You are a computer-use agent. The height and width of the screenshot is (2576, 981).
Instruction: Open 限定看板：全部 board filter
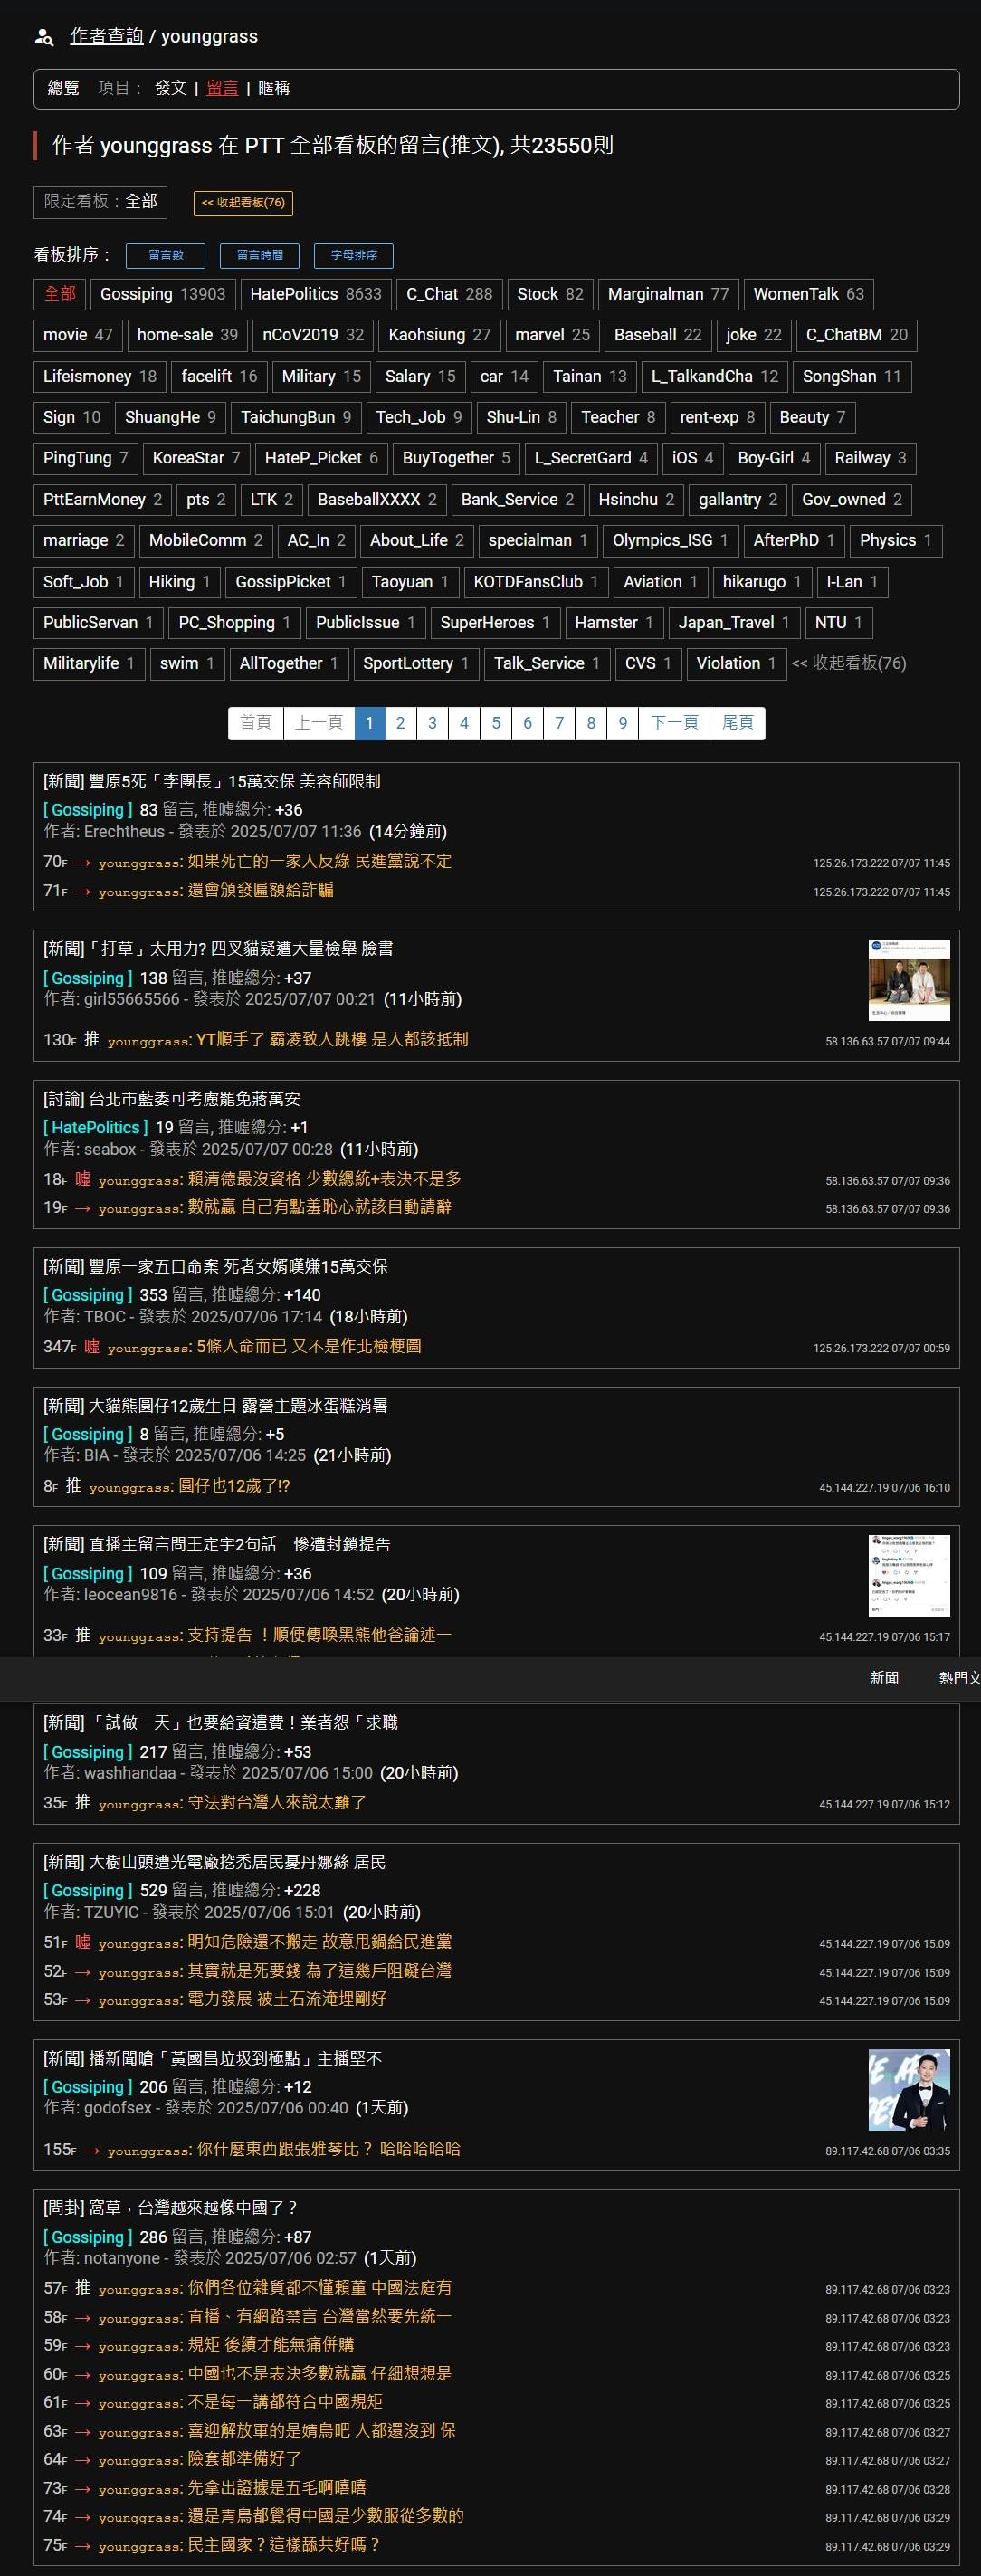[100, 202]
